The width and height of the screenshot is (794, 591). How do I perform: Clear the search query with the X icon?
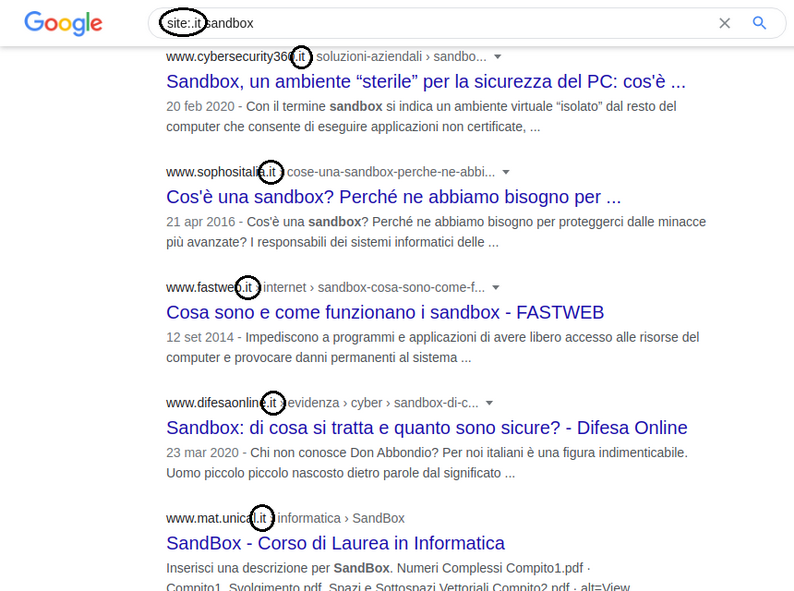point(725,23)
